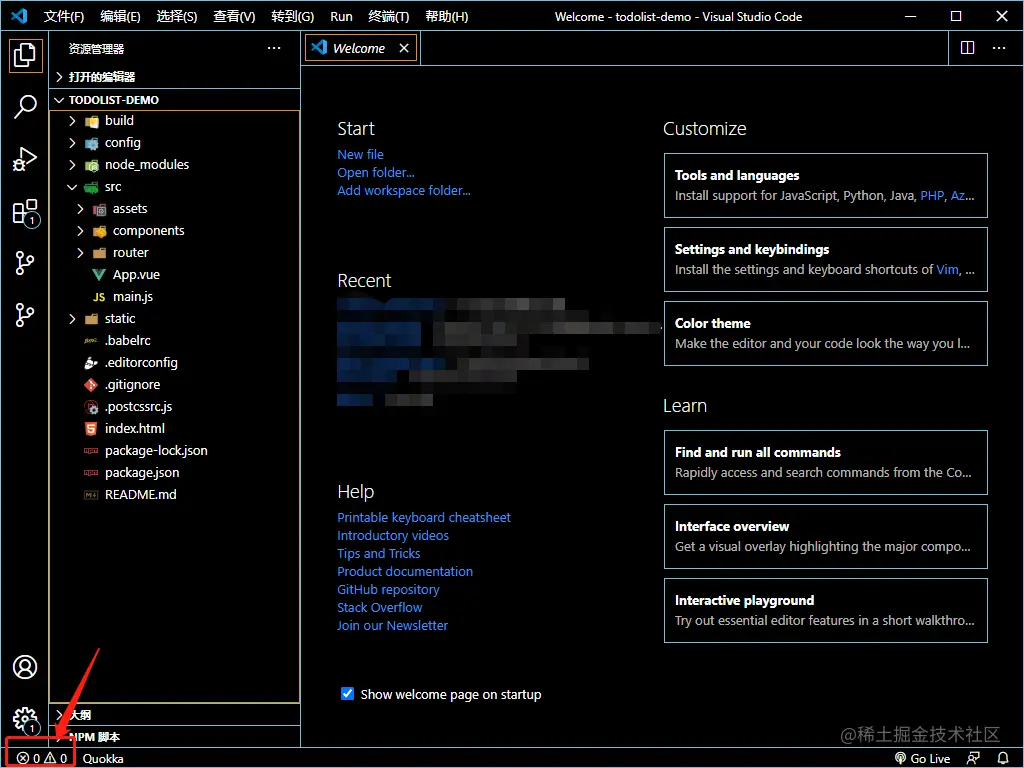Open the Interactive playground card
1024x768 pixels.
(x=825, y=611)
